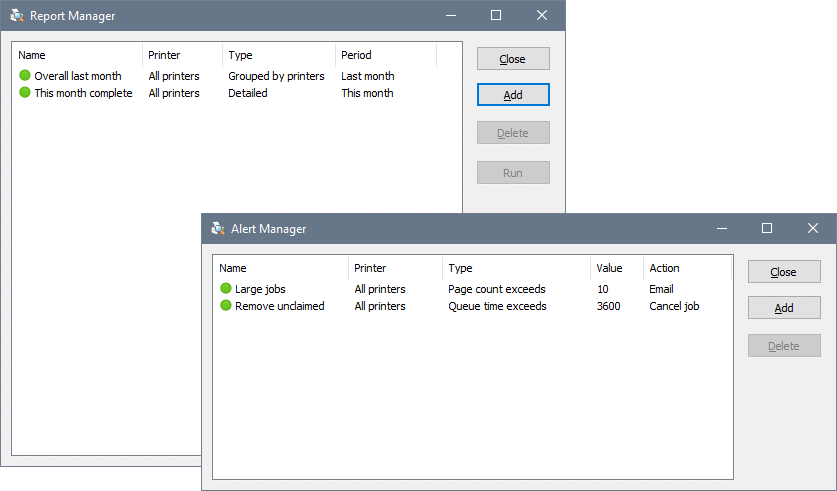Minimize the Report Manager window
837x491 pixels.
[451, 15]
